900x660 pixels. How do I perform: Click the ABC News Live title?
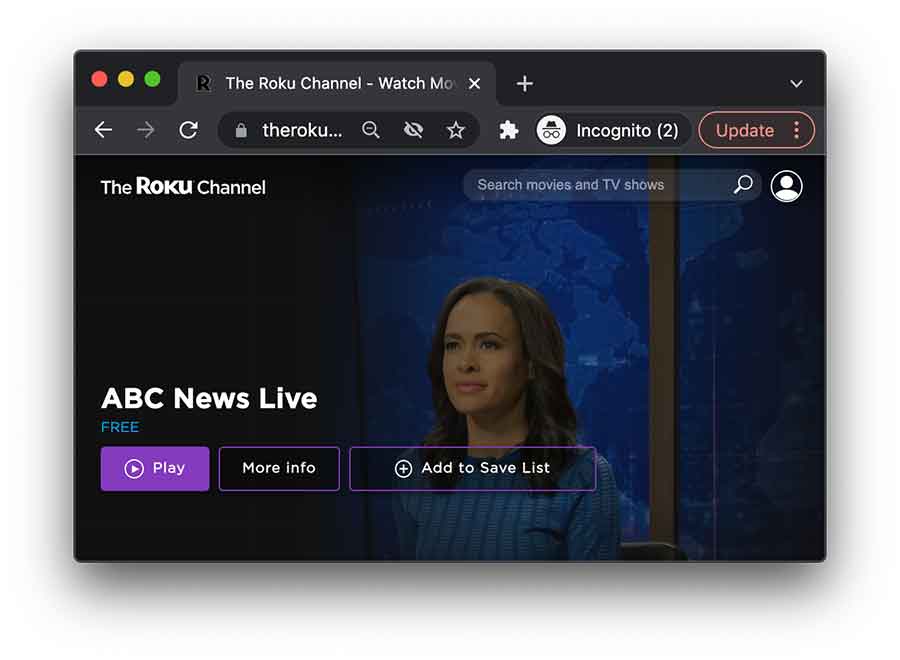[x=209, y=398]
